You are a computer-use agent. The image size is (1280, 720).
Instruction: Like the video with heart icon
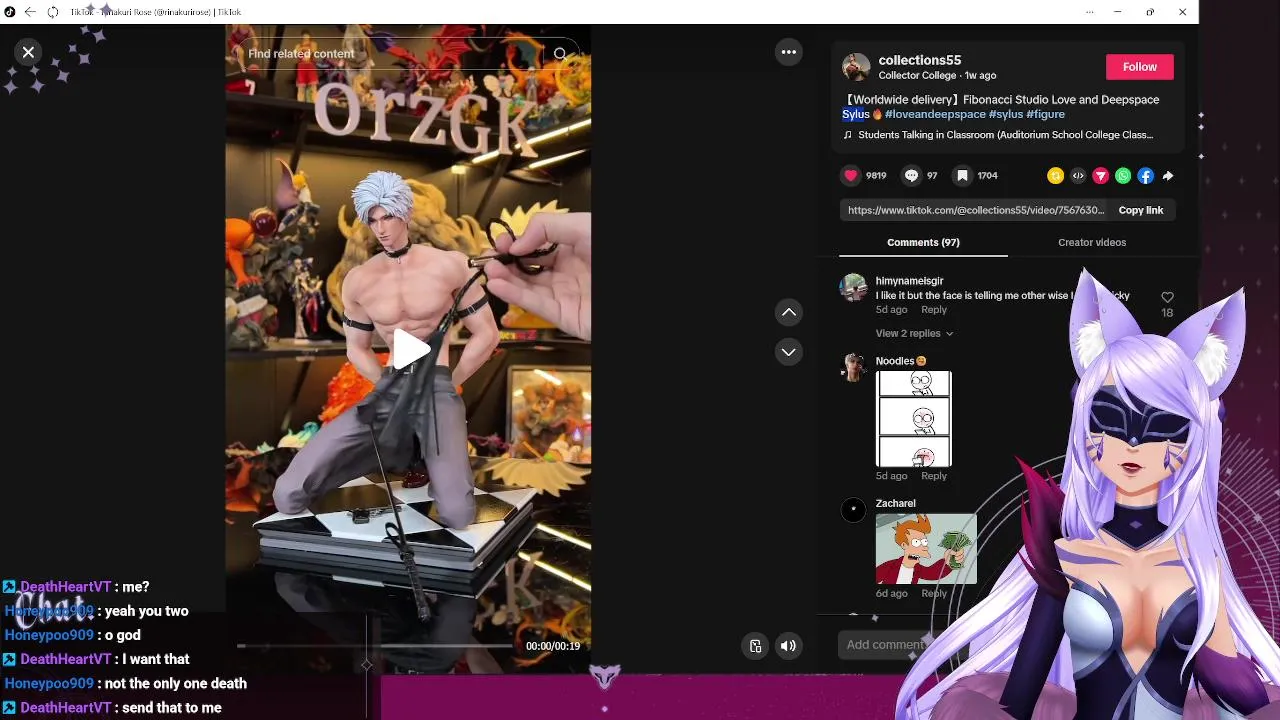(851, 175)
